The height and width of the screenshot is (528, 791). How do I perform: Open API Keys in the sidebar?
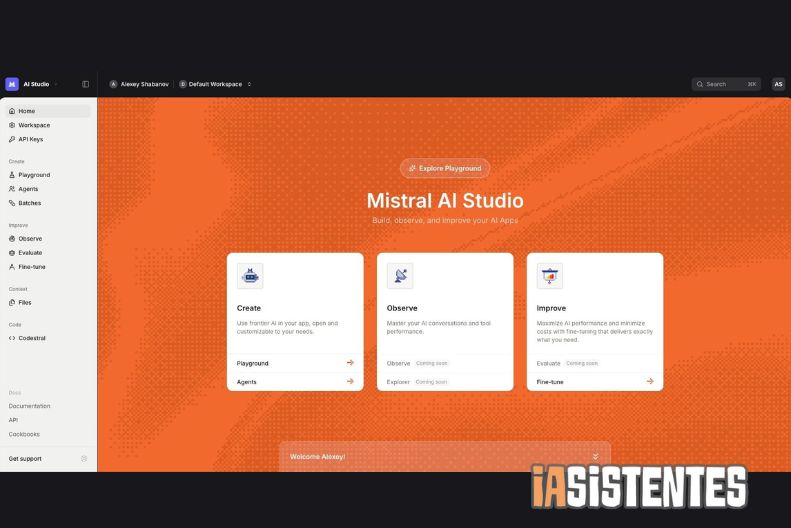(48, 139)
